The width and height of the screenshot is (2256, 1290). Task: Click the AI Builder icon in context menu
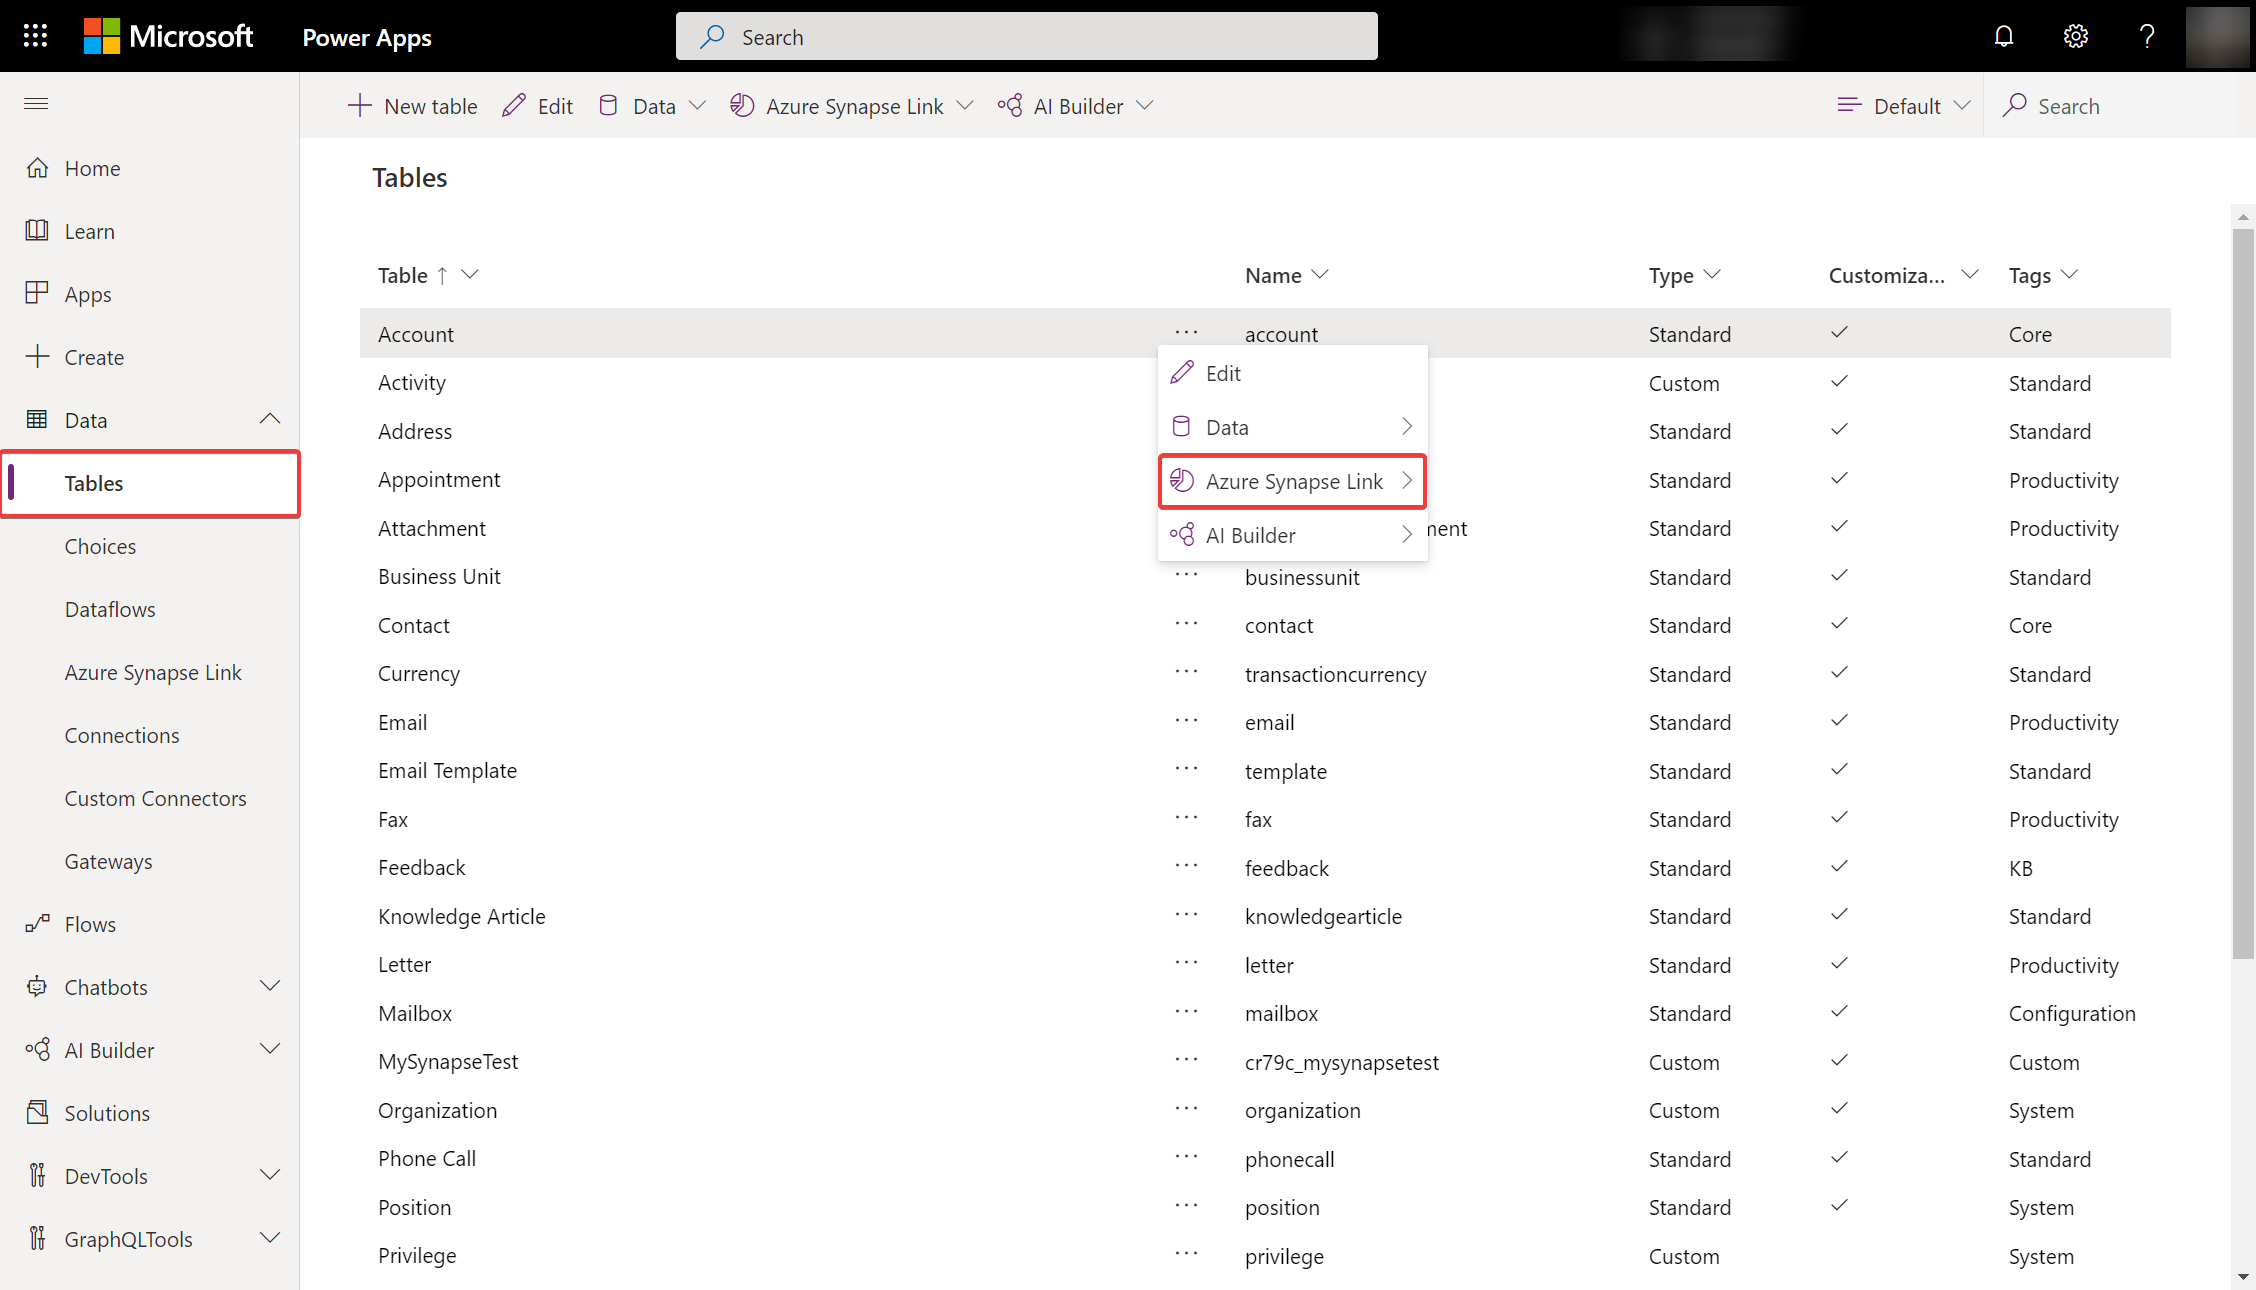[x=1181, y=534]
